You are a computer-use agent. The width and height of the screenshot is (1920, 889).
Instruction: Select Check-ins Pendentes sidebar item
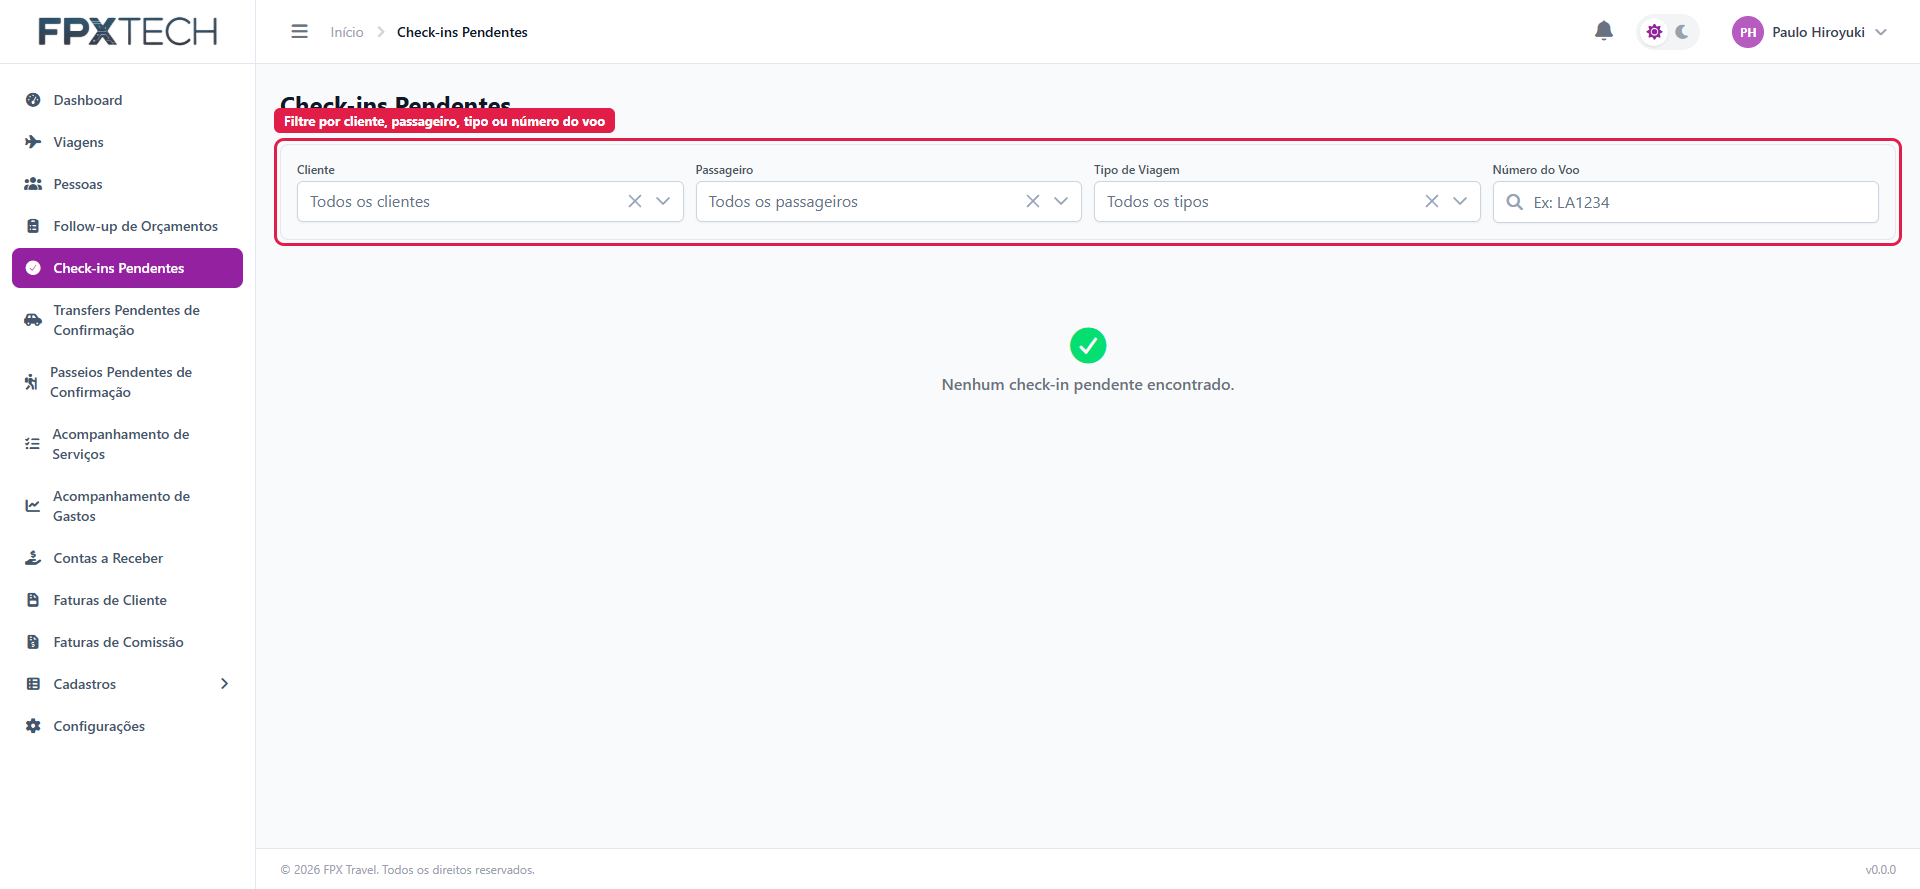pyautogui.click(x=127, y=268)
